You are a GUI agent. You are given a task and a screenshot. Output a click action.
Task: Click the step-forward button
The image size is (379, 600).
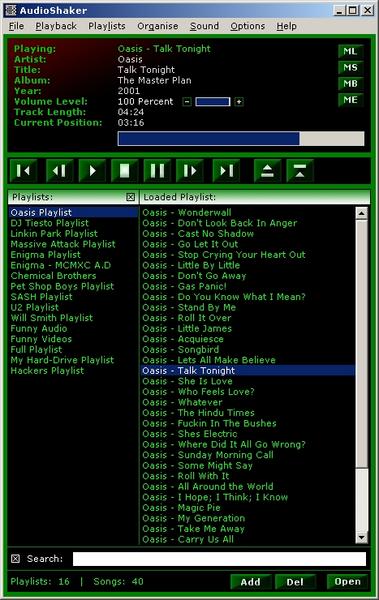(x=190, y=171)
